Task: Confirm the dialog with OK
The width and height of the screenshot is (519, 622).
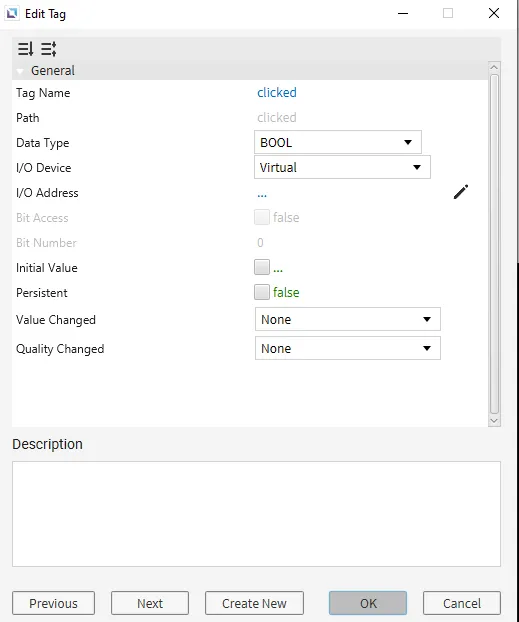Action: (x=368, y=603)
